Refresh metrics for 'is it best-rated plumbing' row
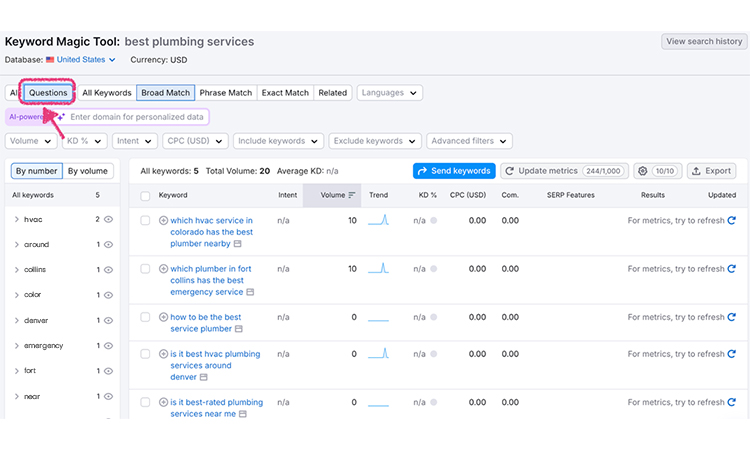This screenshot has height=450, width=750. point(731,402)
